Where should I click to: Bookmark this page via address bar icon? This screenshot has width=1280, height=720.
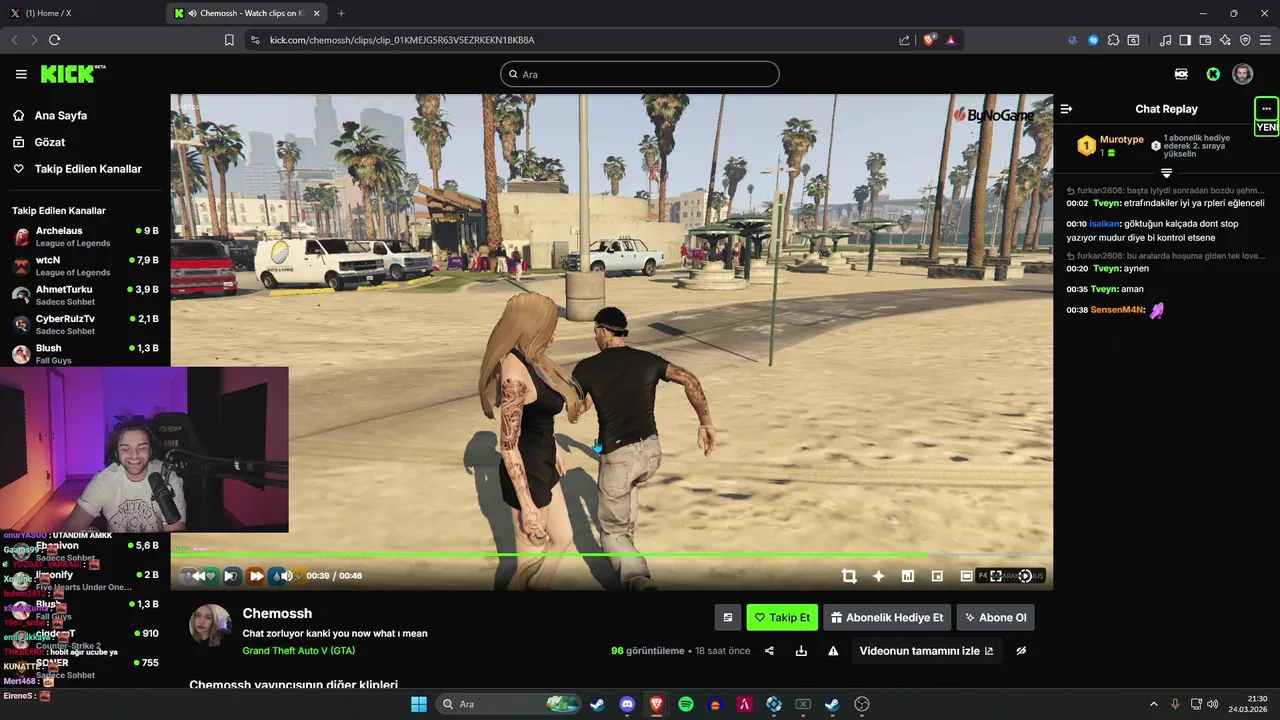229,40
